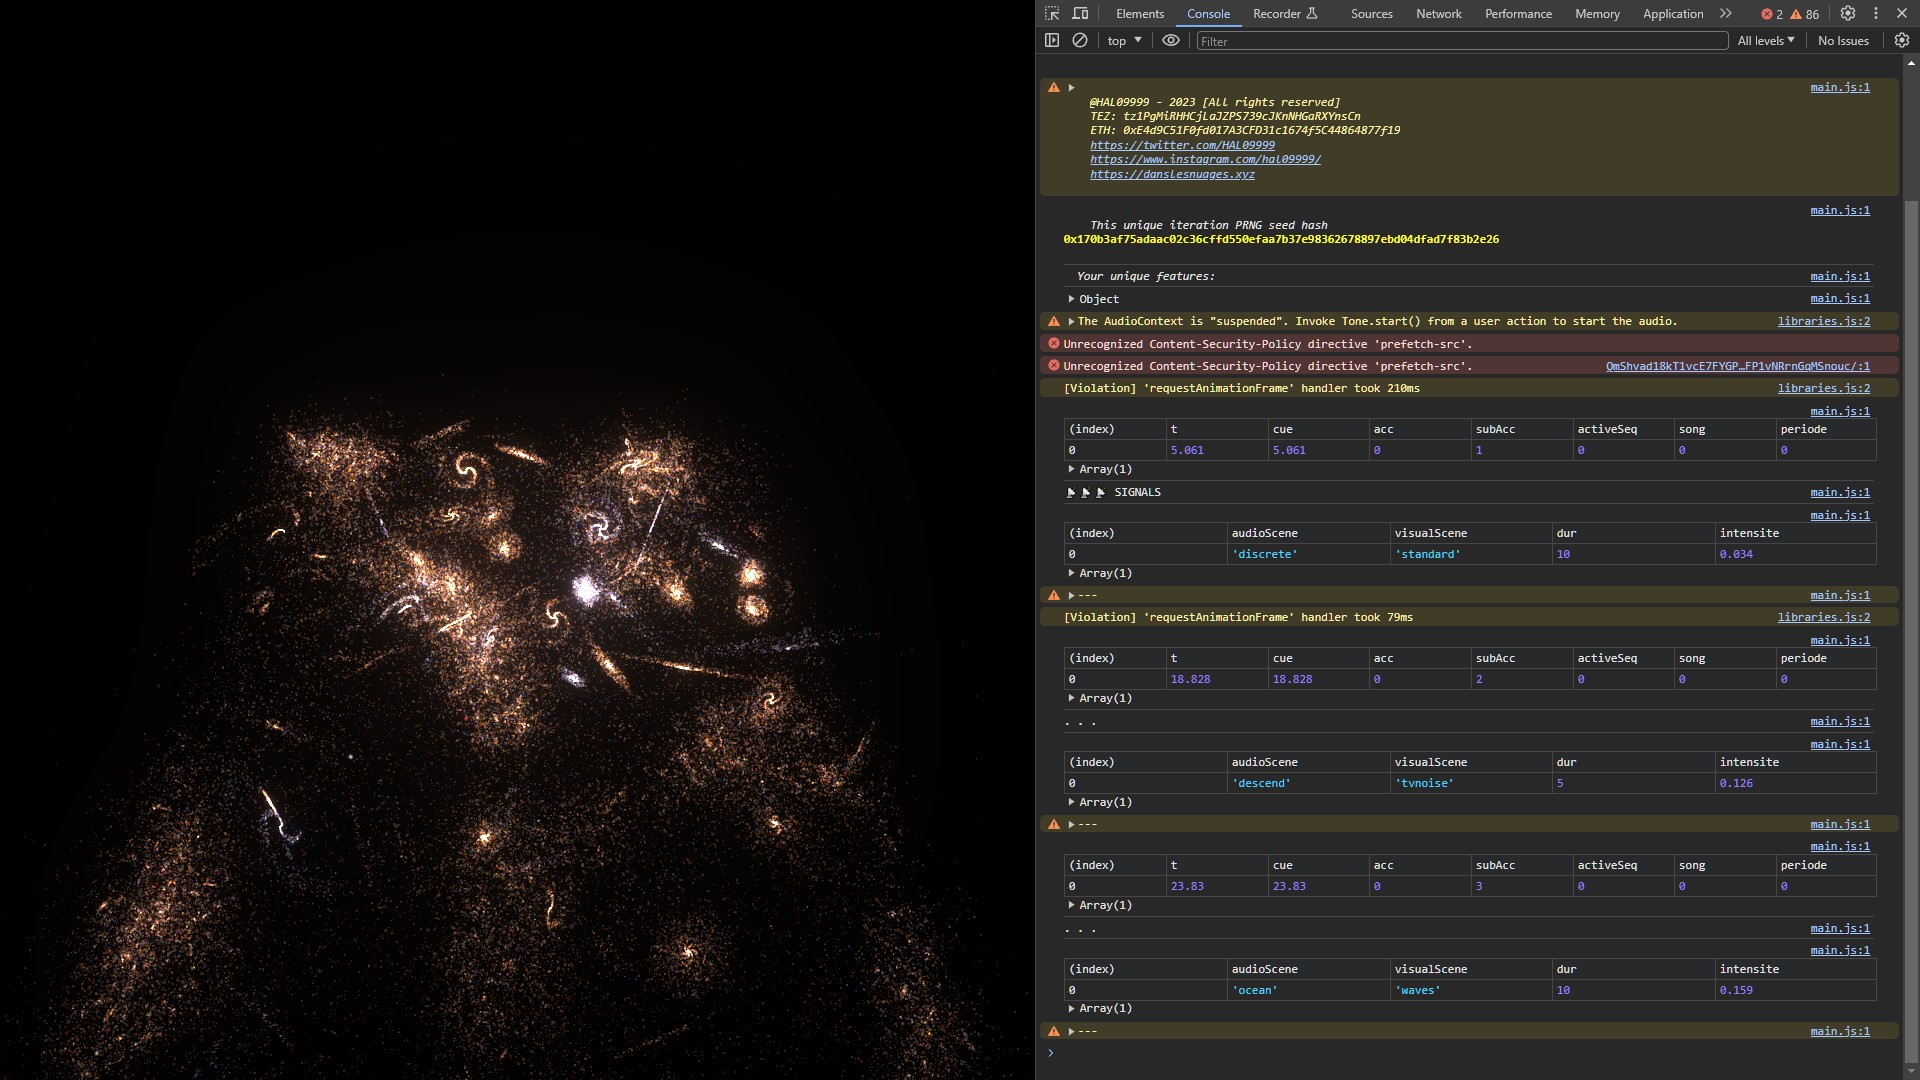Toggle the live expression eye icon
Screen dimensions: 1920x1080
1171,41
